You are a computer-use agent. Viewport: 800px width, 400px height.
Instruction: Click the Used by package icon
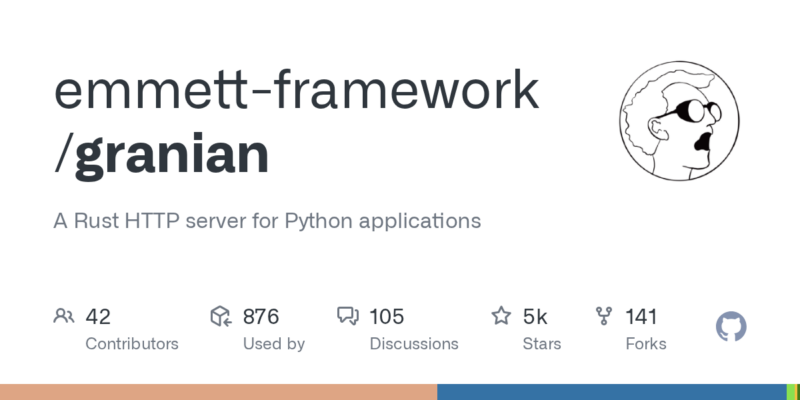(x=221, y=316)
